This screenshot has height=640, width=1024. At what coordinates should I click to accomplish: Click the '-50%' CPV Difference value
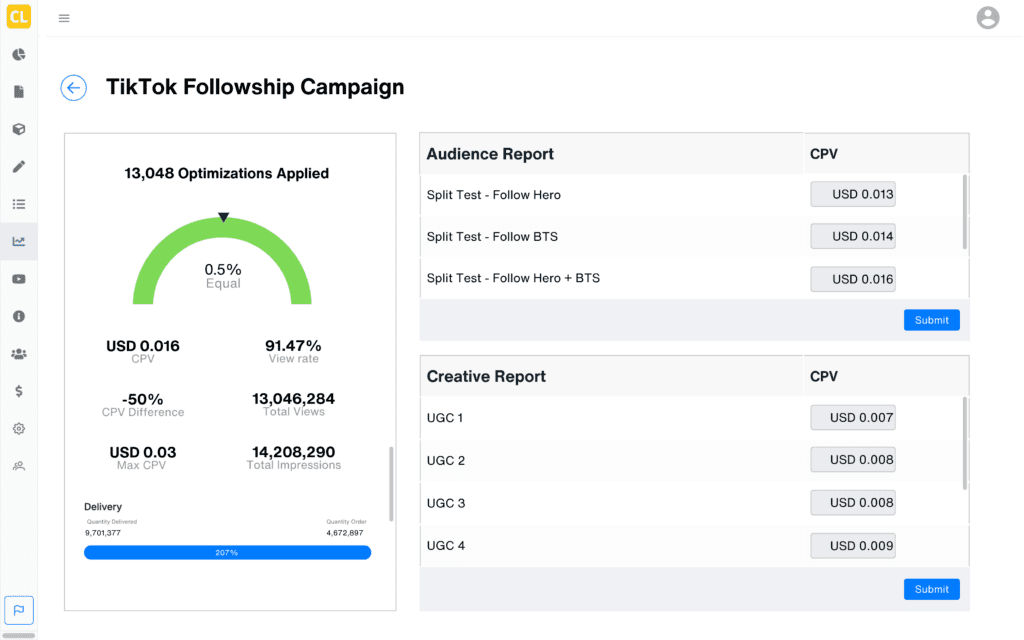(142, 399)
